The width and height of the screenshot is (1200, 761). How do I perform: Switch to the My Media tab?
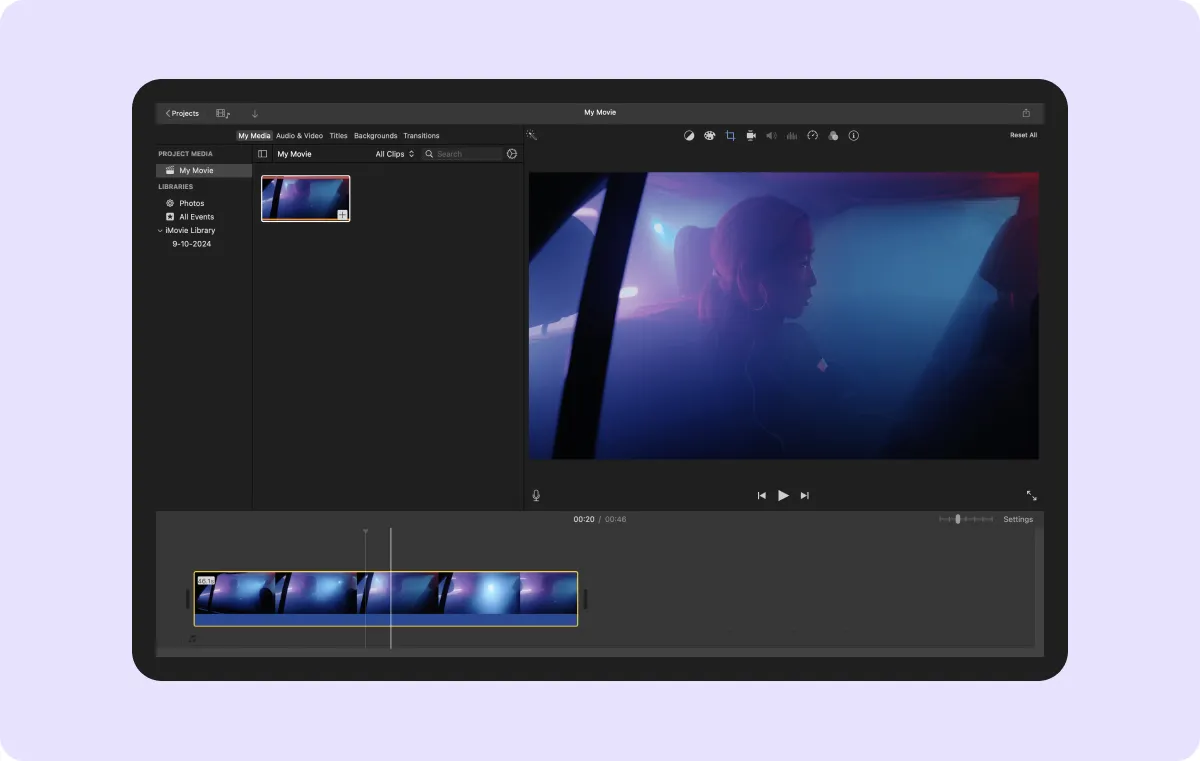254,135
